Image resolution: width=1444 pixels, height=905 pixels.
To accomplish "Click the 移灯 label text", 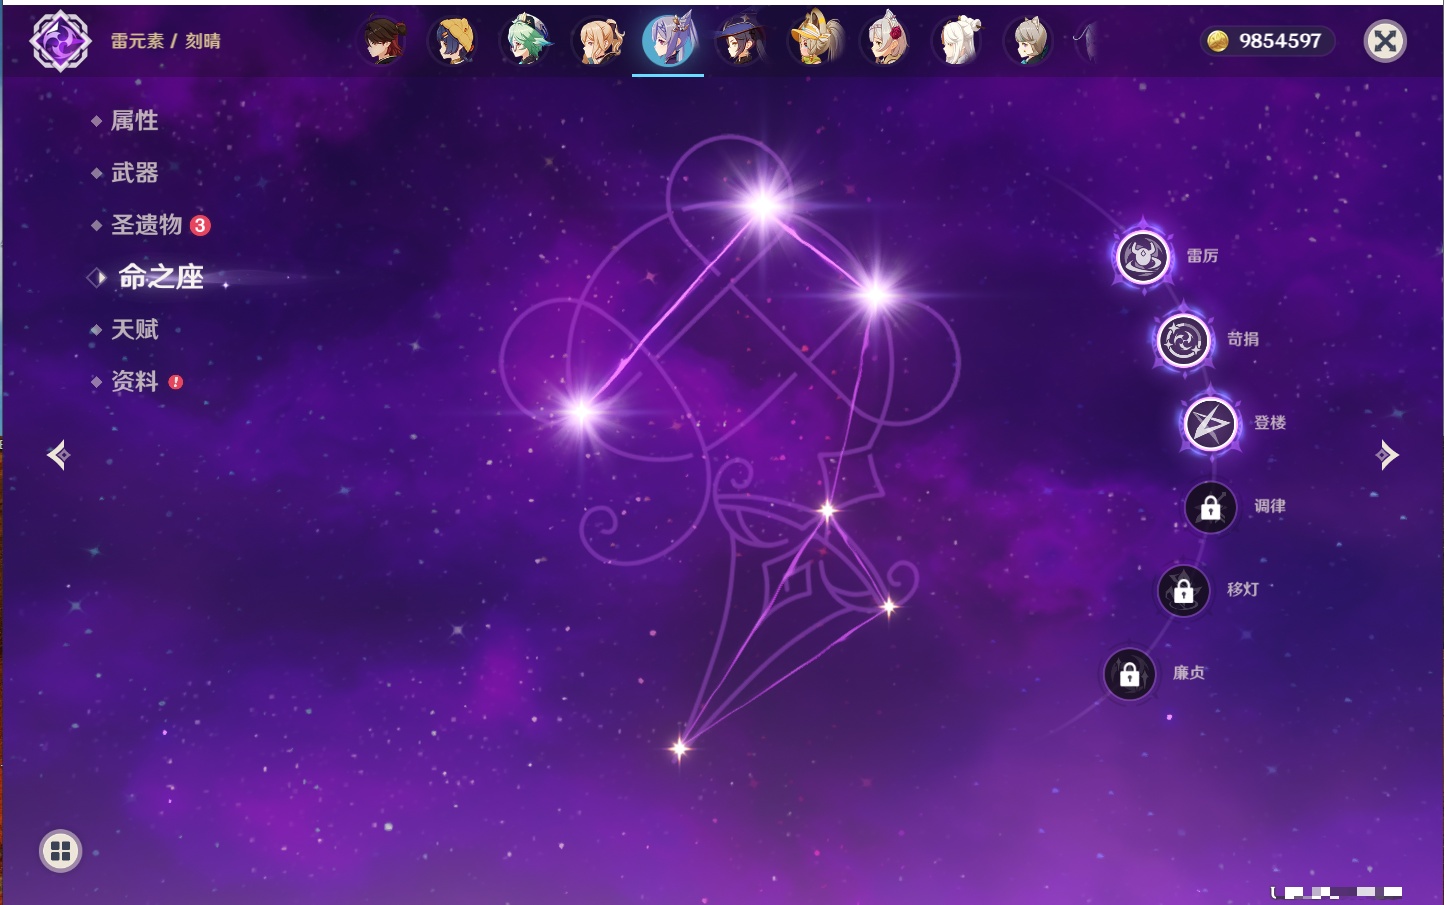I will coord(1243,589).
